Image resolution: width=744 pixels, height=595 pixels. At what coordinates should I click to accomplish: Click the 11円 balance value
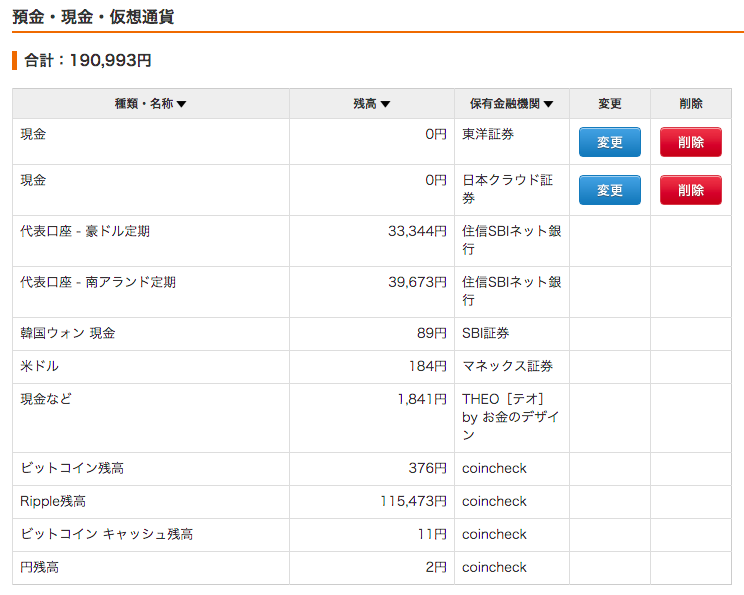(432, 534)
